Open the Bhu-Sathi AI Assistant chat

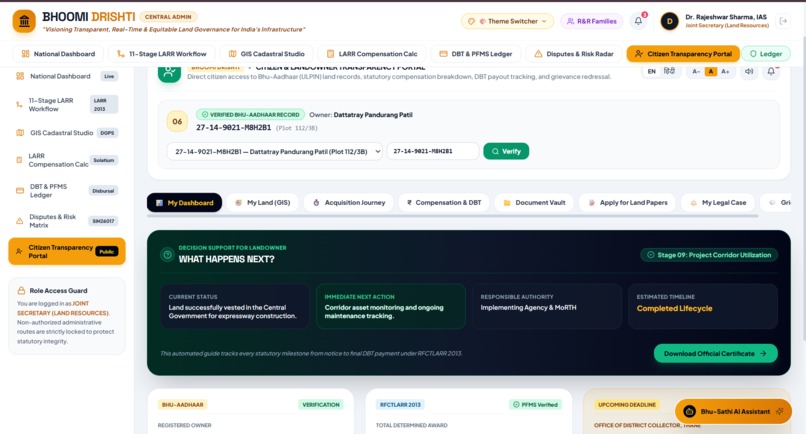[733, 411]
